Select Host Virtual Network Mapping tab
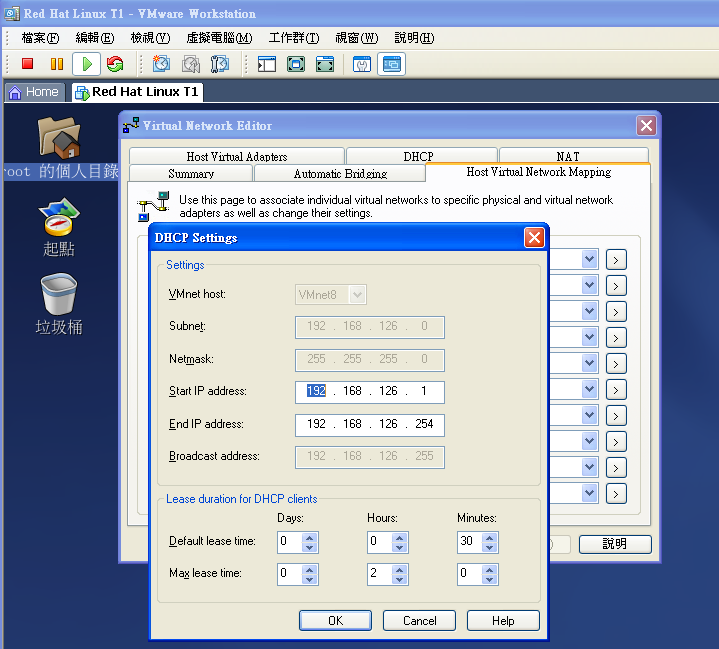Image resolution: width=719 pixels, height=649 pixels. [x=538, y=172]
